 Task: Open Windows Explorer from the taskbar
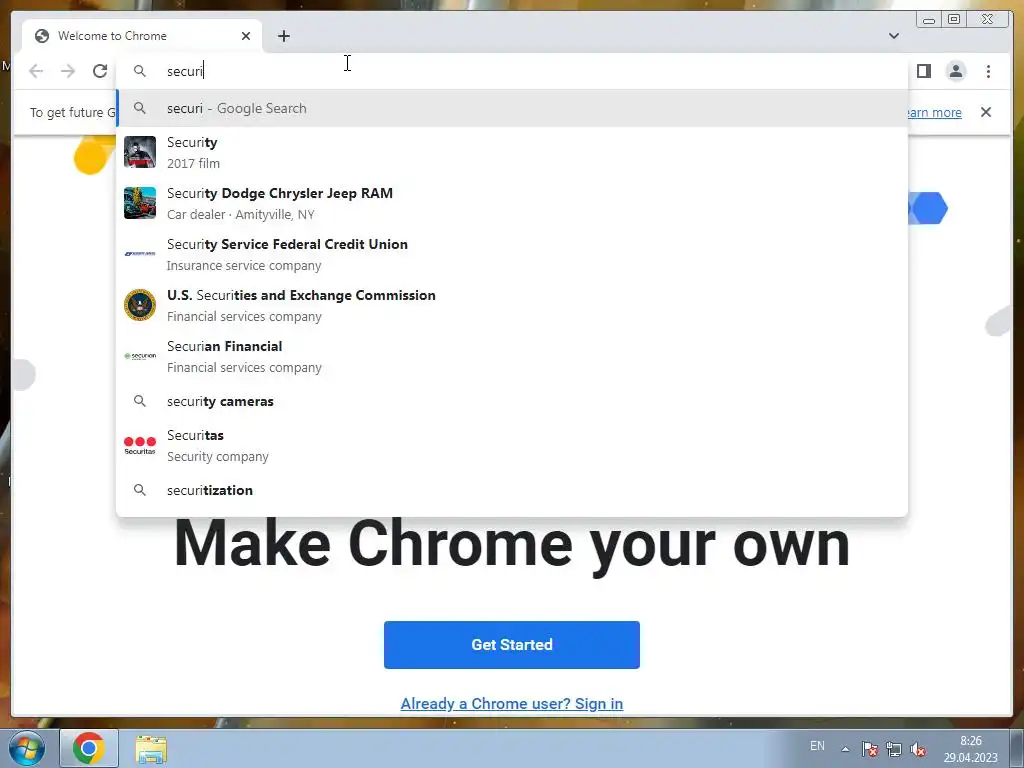coord(151,749)
